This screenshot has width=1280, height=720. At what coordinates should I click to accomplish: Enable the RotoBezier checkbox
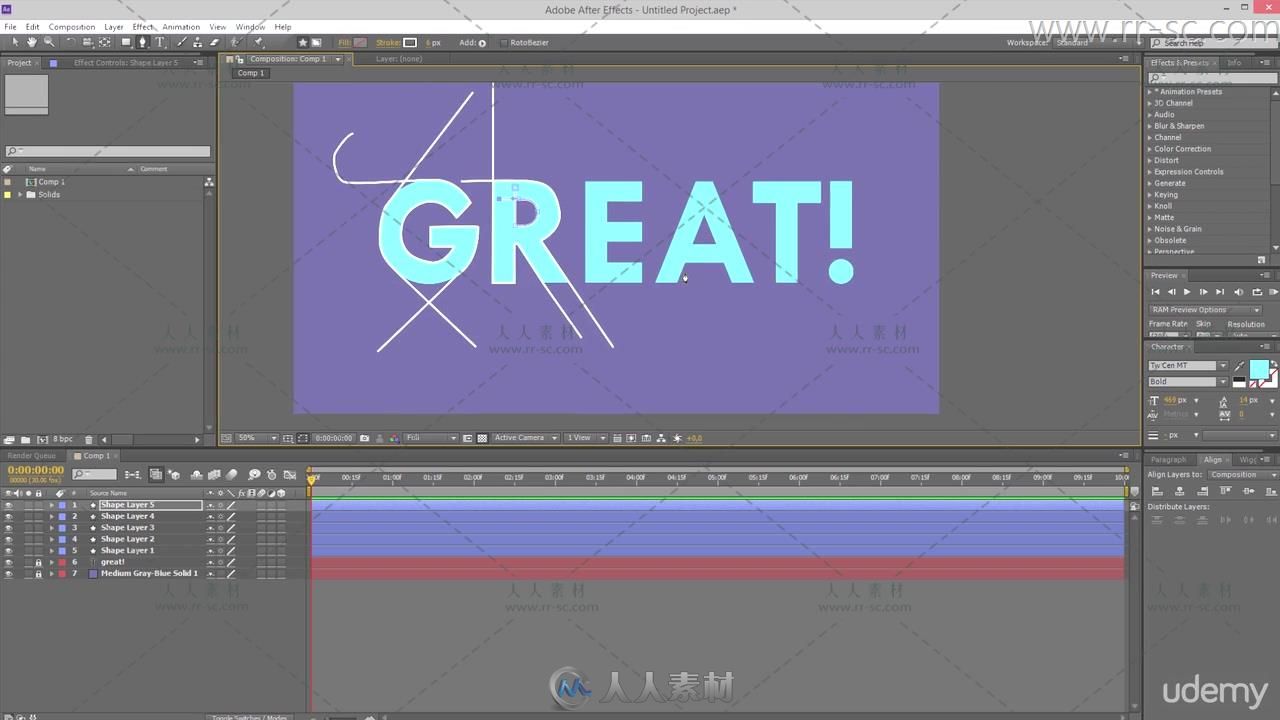pyautogui.click(x=504, y=43)
